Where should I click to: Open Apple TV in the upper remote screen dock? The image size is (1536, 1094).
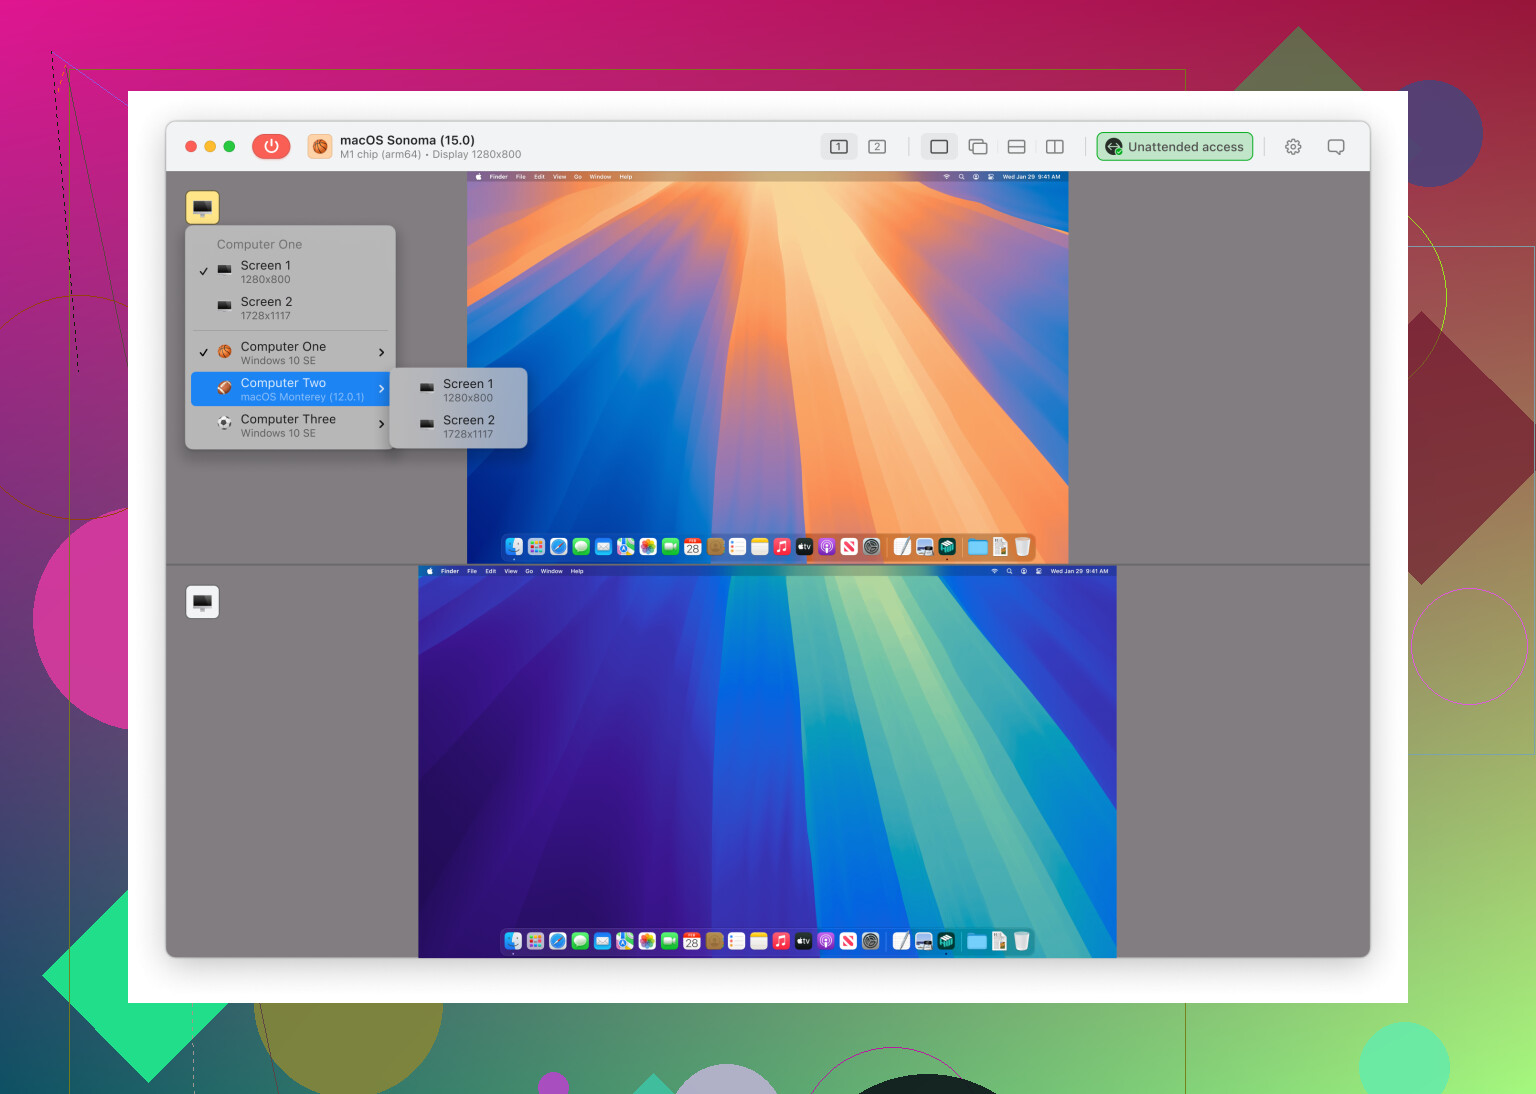[x=804, y=546]
